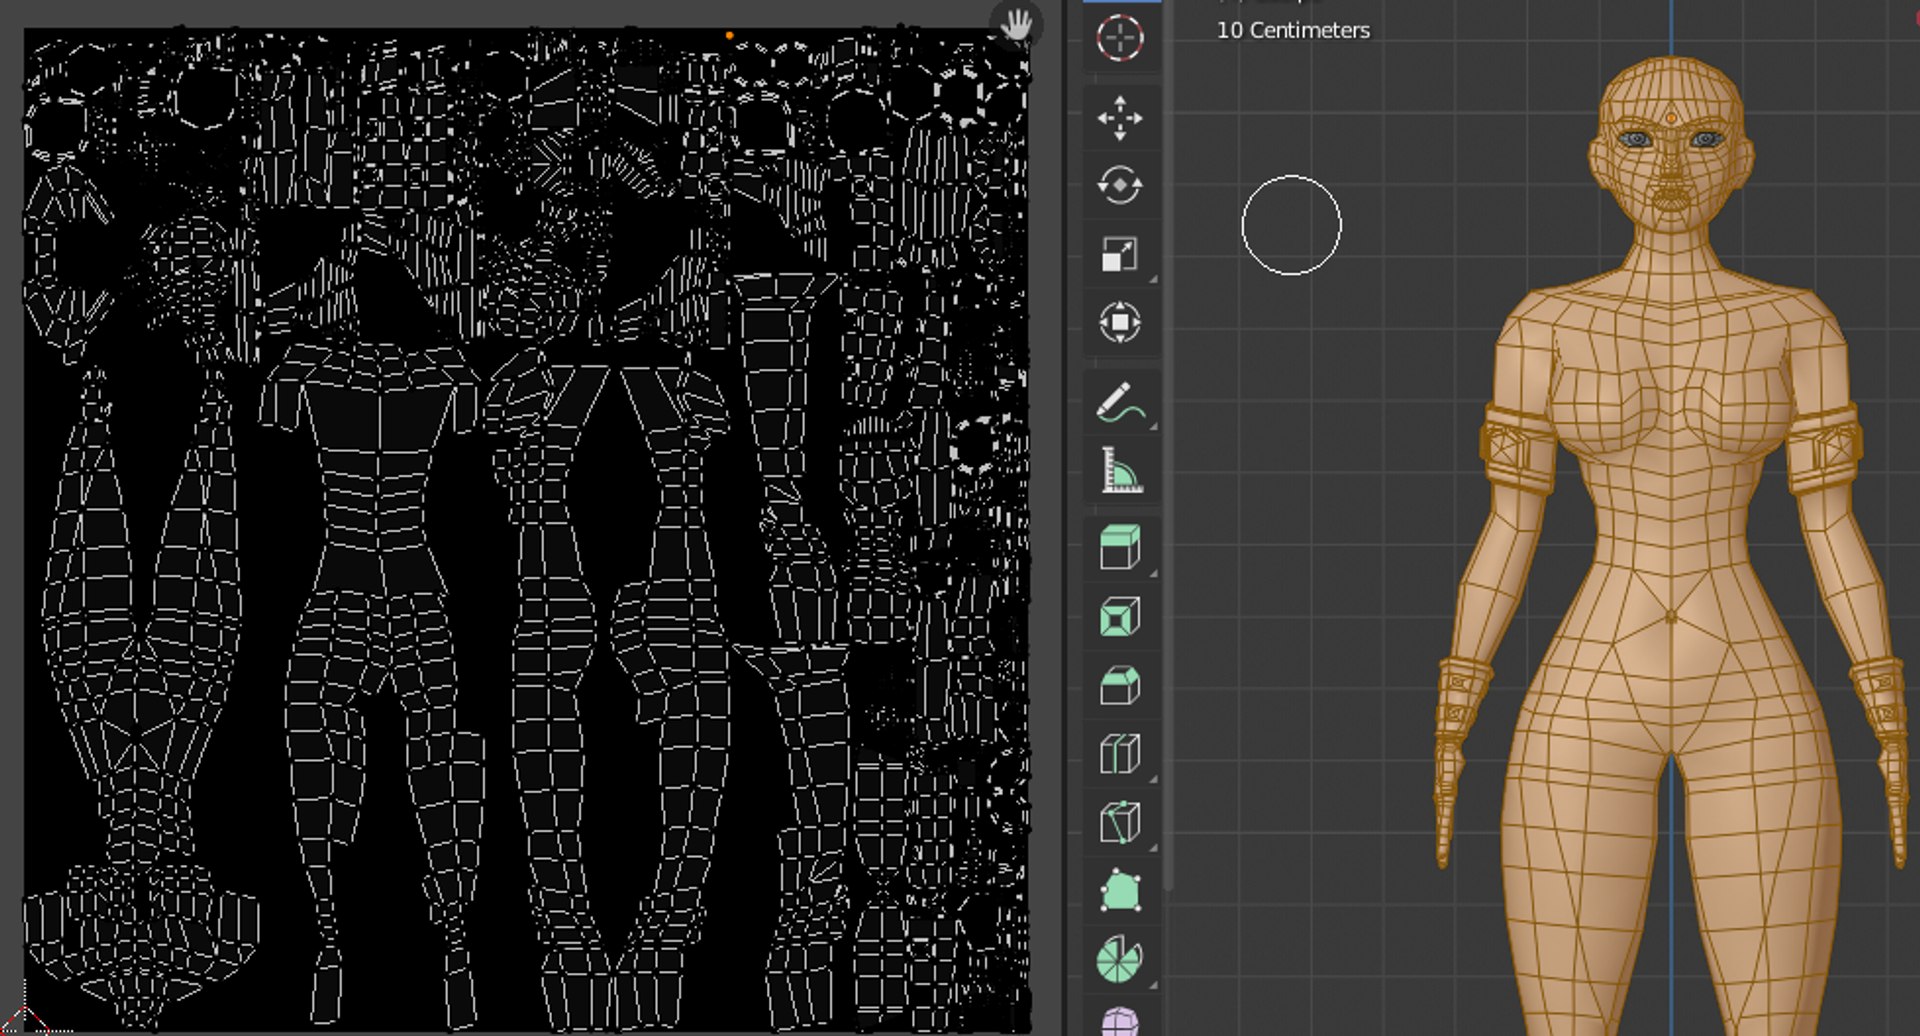Select the purple Smooth tool
The width and height of the screenshot is (1920, 1036).
tap(1120, 1020)
